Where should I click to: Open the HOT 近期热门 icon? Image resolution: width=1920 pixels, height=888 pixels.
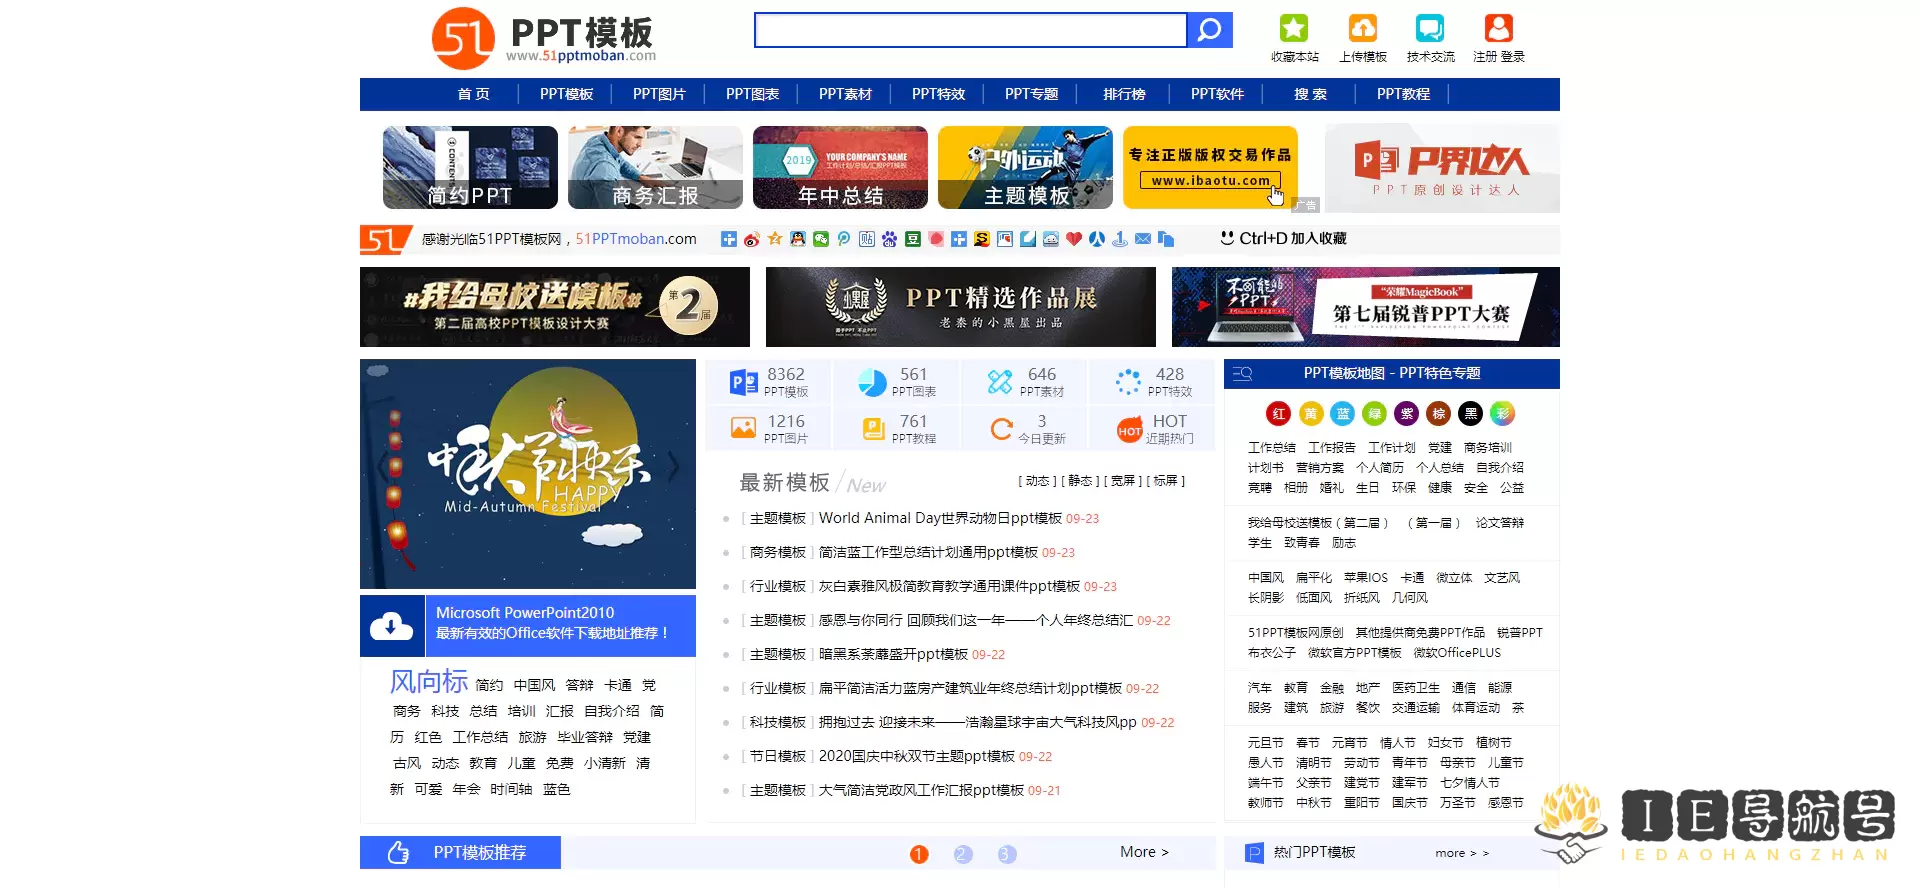pos(1130,430)
